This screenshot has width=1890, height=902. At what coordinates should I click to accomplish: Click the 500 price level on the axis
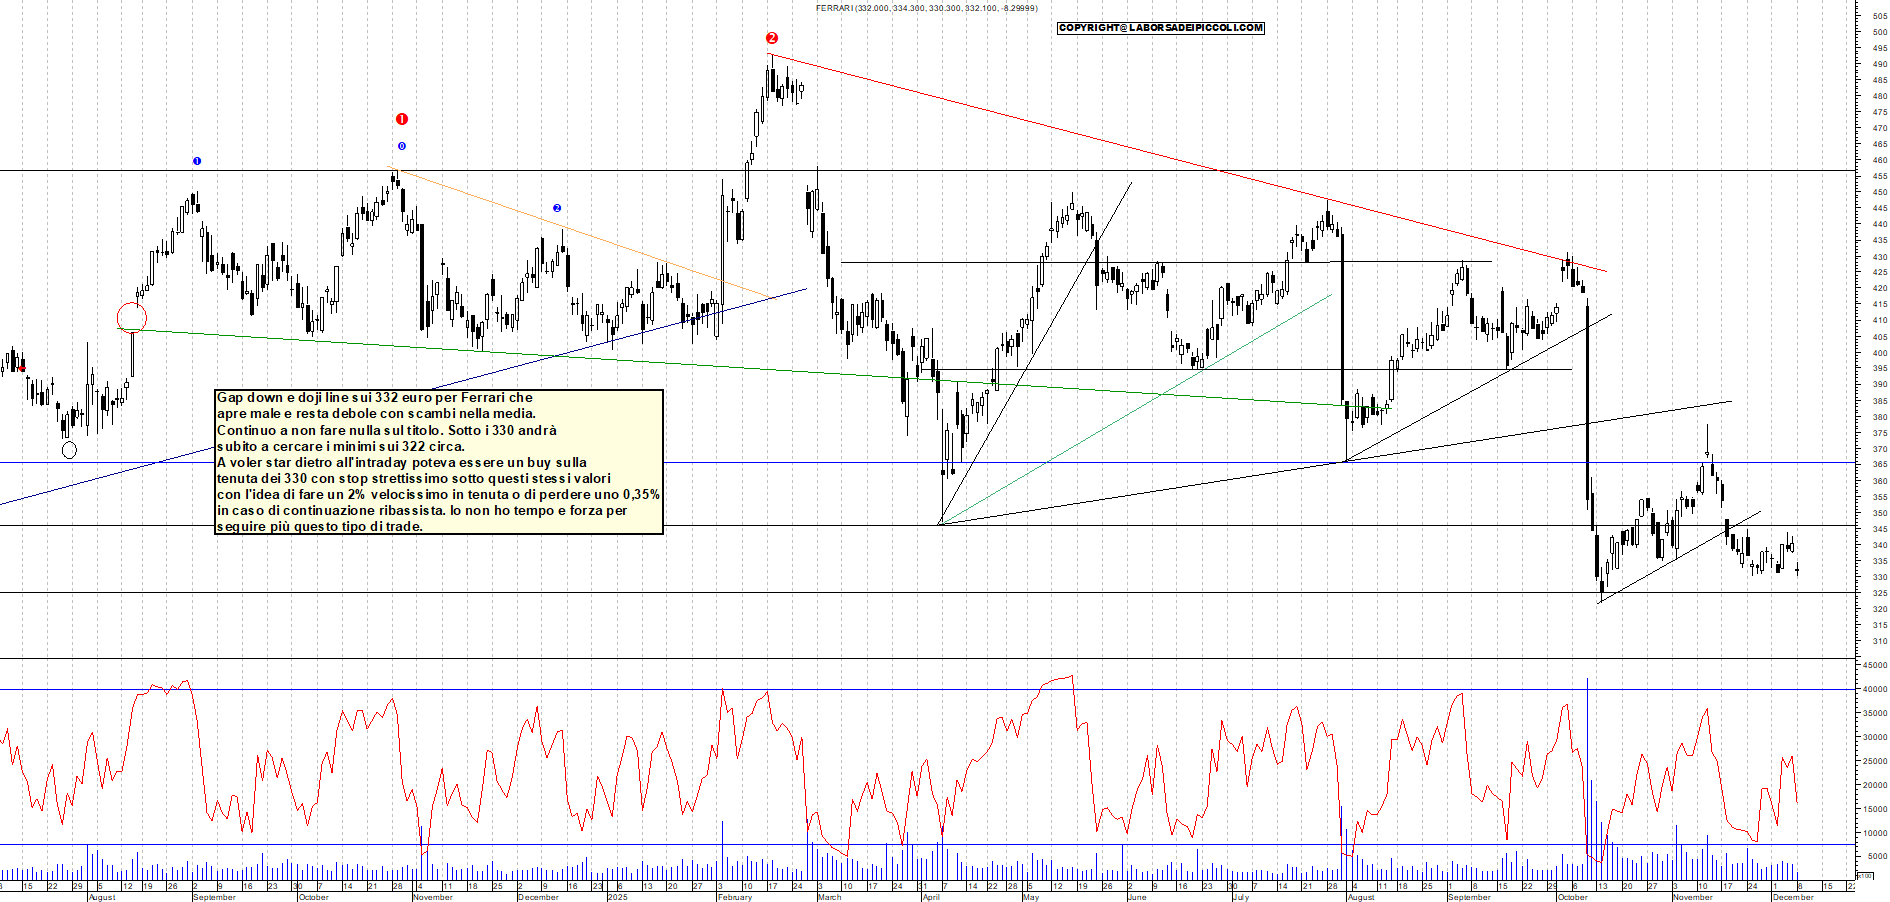pos(1879,32)
